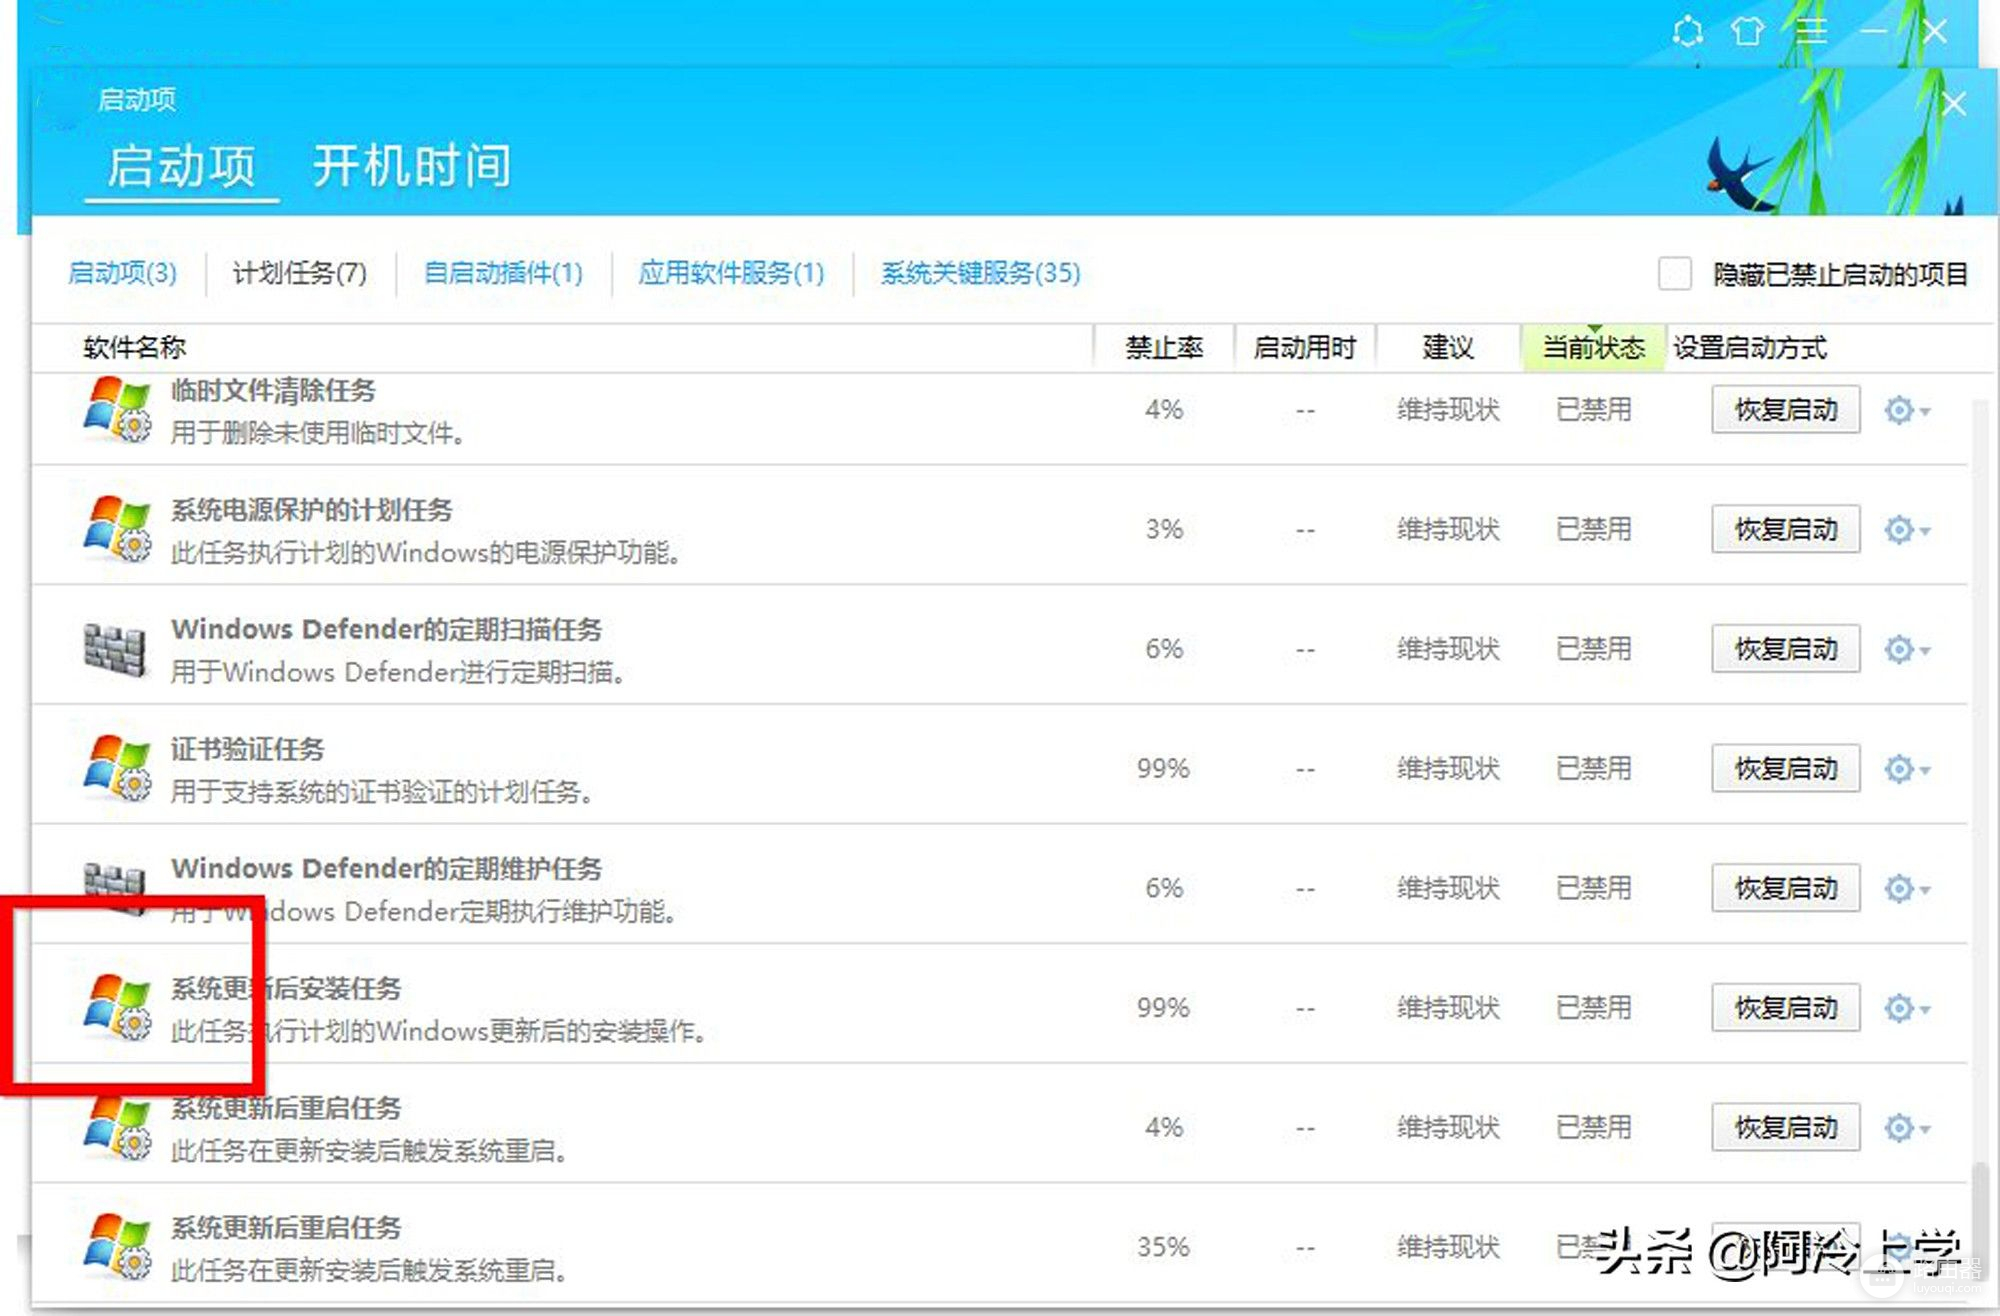Image resolution: width=2000 pixels, height=1316 pixels.
Task: Expand the gear dropdown for 系统更新后安装任务
Action: click(1906, 1008)
